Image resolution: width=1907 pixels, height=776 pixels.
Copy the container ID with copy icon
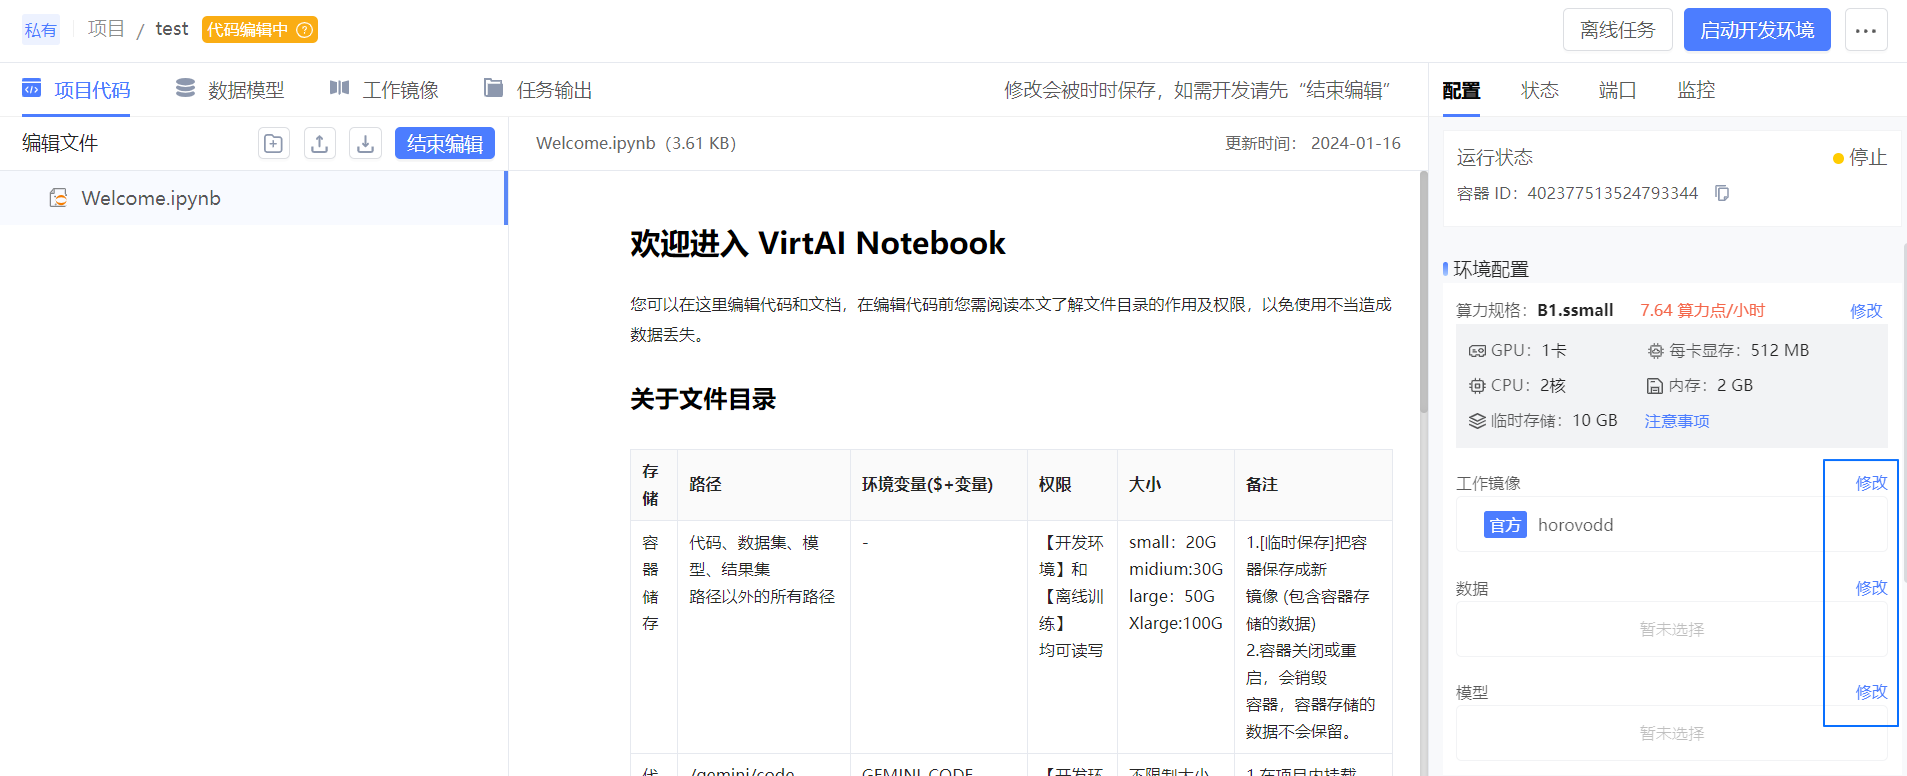pos(1722,193)
